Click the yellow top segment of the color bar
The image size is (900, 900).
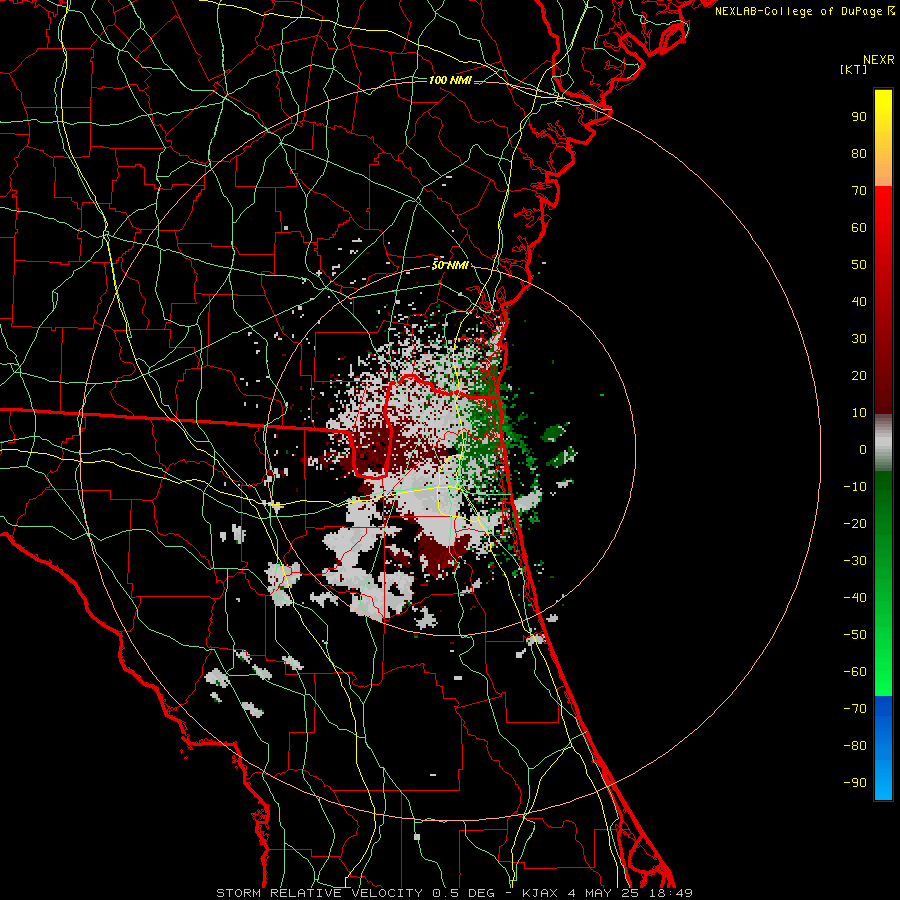click(883, 138)
